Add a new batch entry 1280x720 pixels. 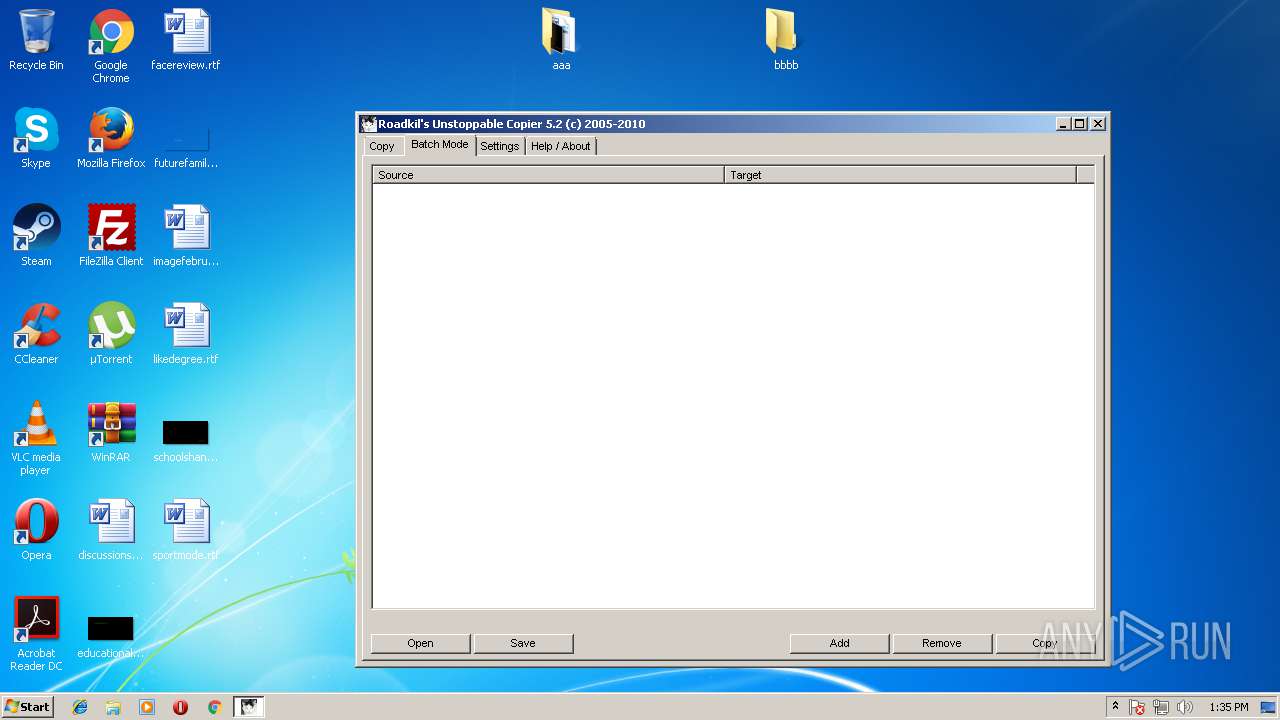(839, 643)
